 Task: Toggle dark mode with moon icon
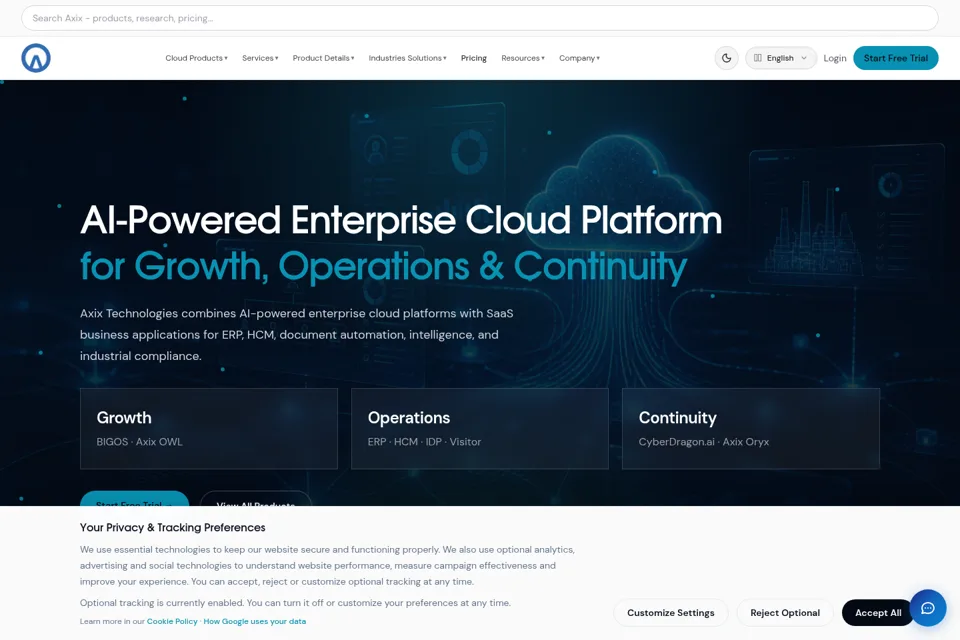click(726, 58)
